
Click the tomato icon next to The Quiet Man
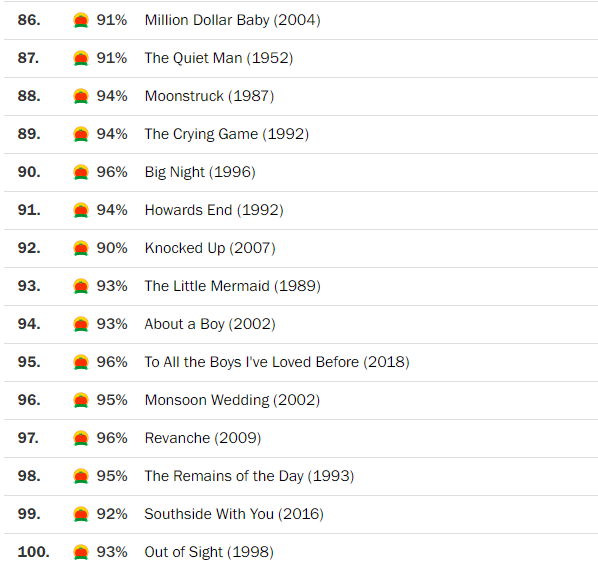point(81,58)
